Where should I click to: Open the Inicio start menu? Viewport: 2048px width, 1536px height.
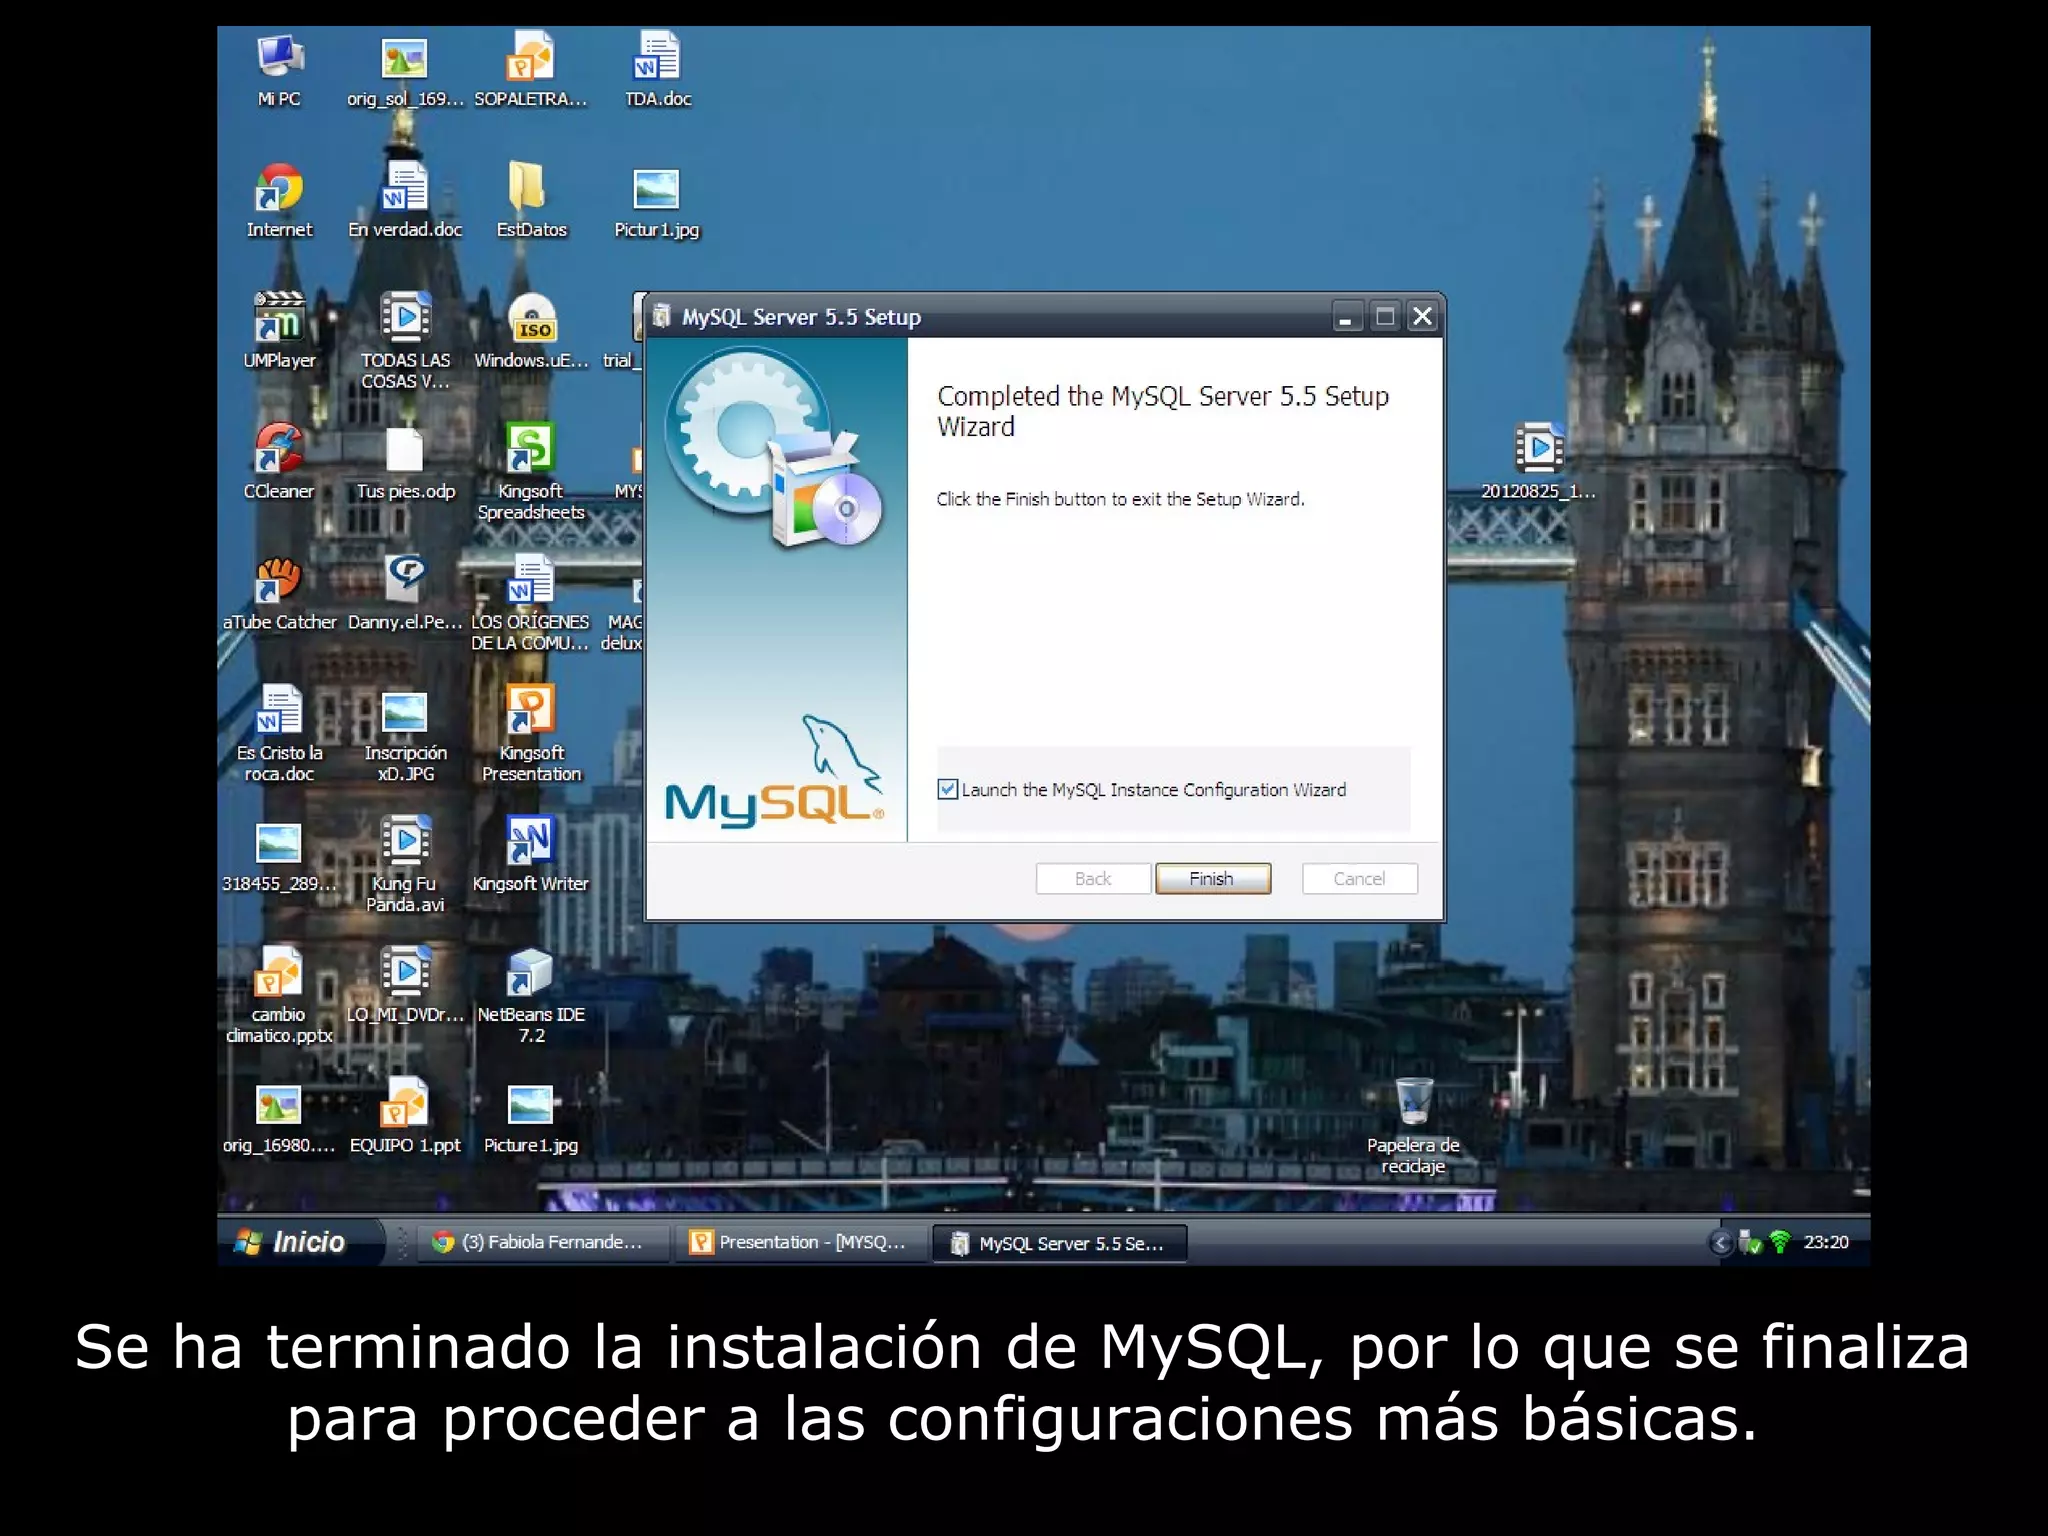pos(299,1241)
